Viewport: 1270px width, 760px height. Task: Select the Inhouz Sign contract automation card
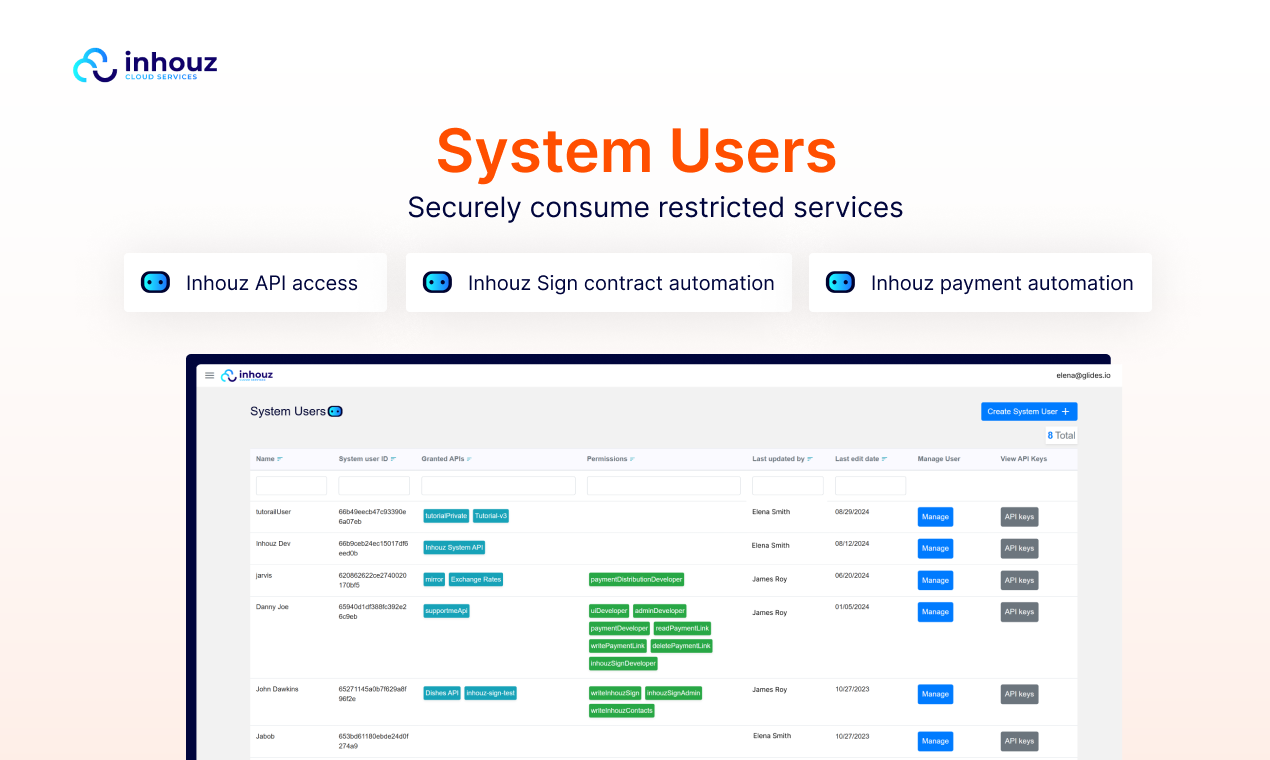[x=599, y=282]
